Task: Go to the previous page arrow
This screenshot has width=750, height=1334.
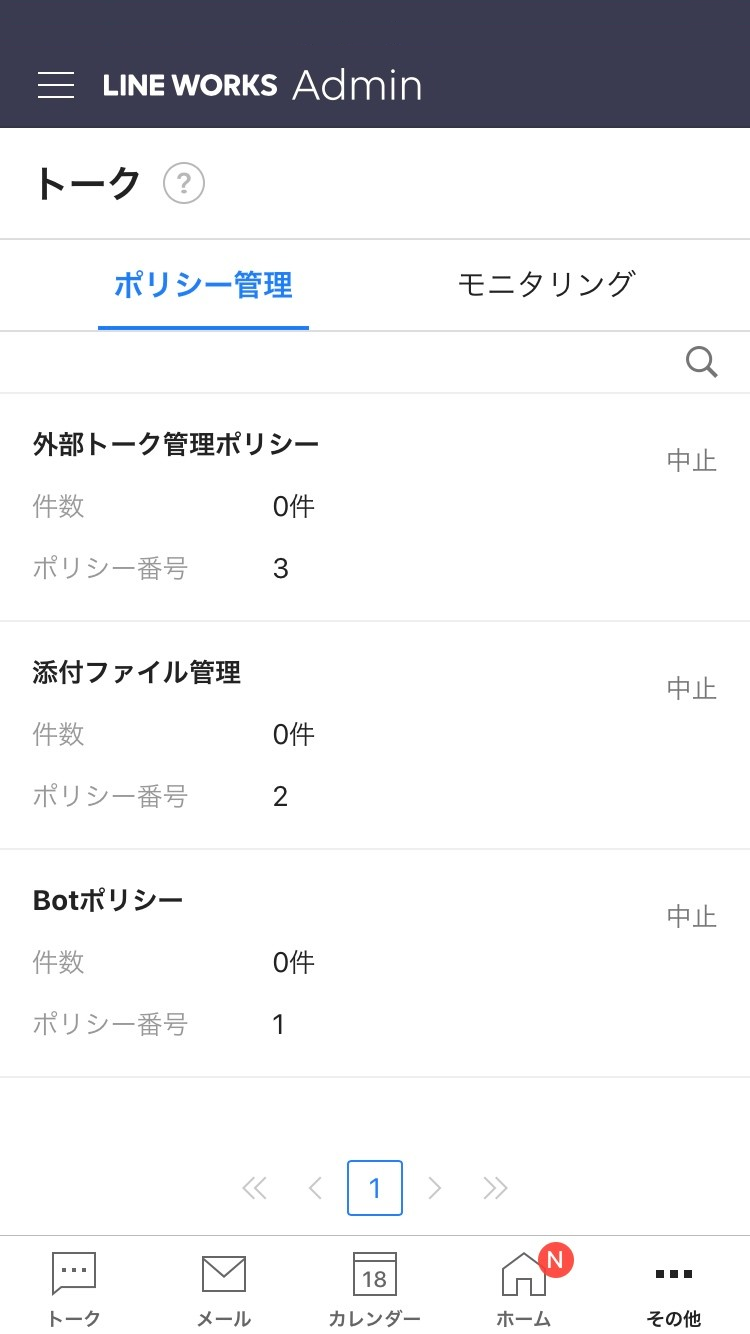Action: point(315,1188)
